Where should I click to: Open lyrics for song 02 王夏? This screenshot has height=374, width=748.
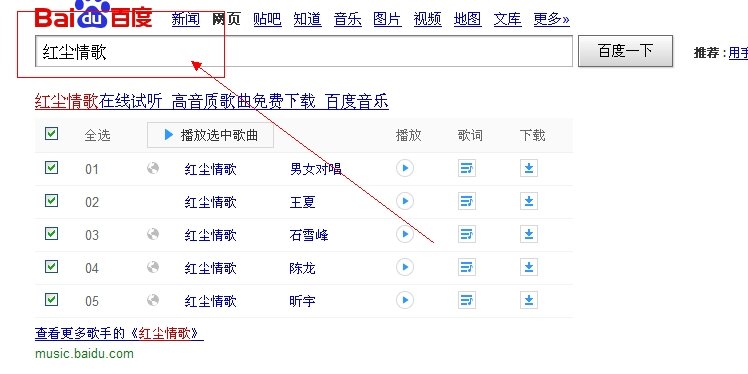pos(467,201)
